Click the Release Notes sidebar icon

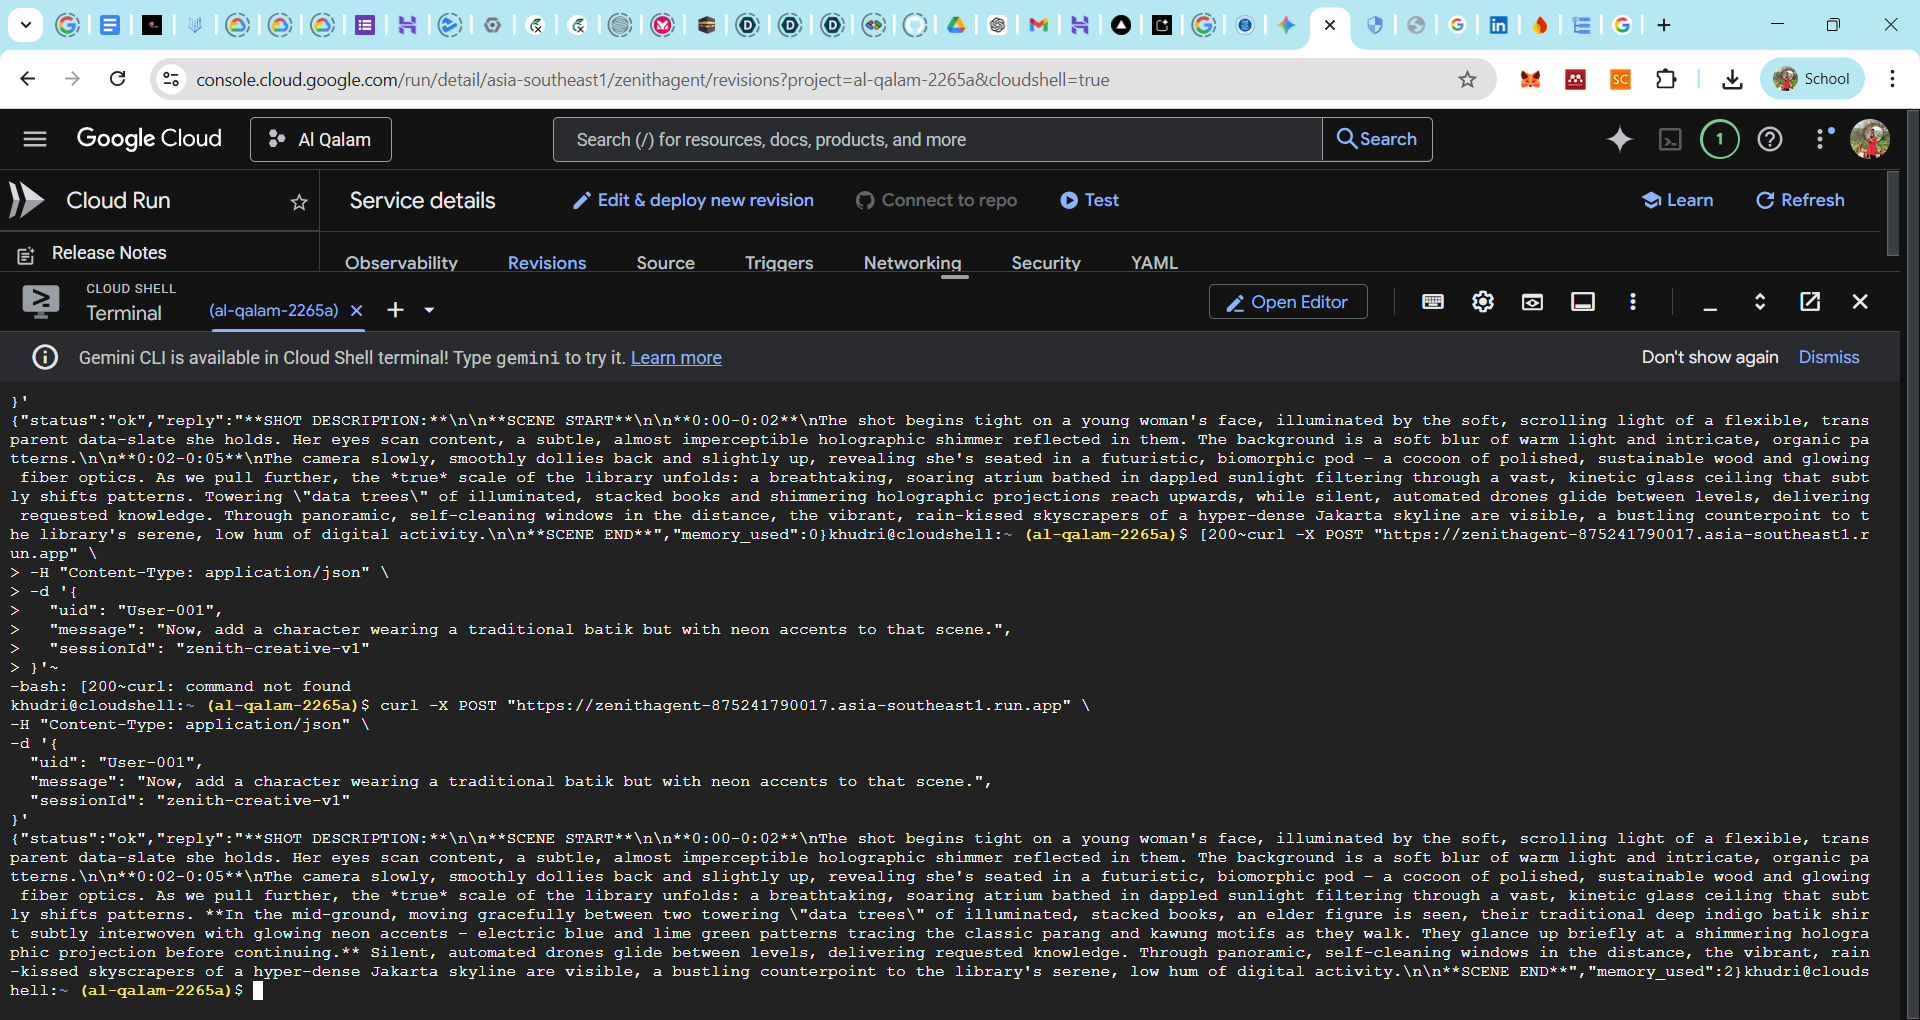26,255
